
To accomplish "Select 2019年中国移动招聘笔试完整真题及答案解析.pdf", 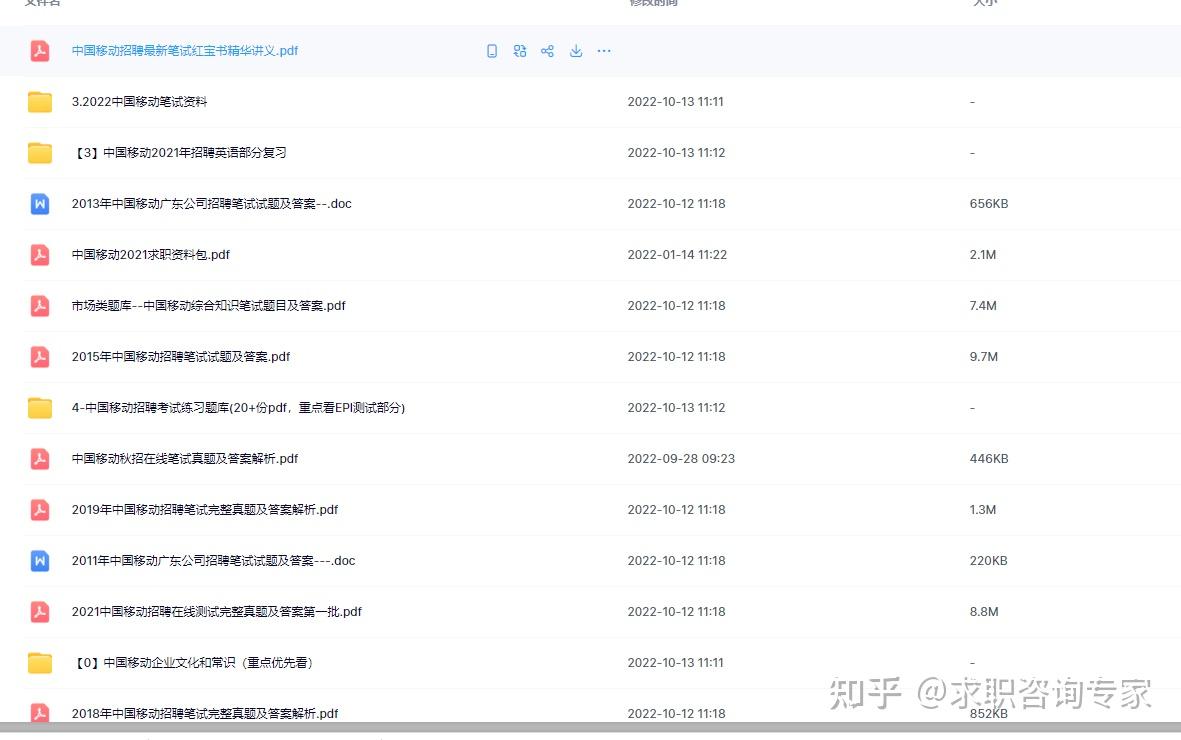I will pyautogui.click(x=205, y=509).
